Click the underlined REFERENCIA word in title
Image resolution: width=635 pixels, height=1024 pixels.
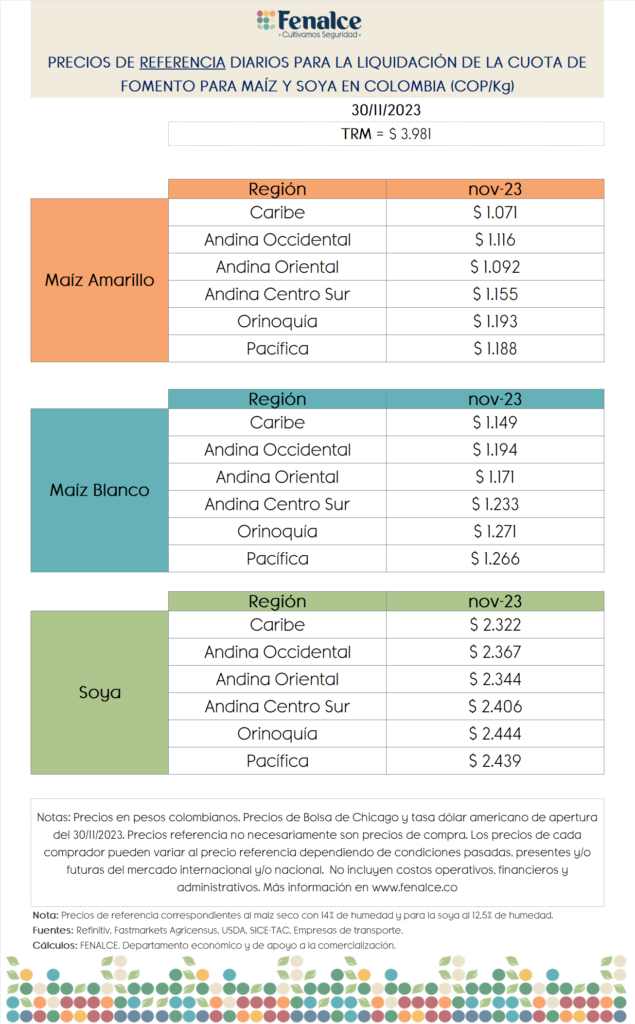tap(182, 63)
